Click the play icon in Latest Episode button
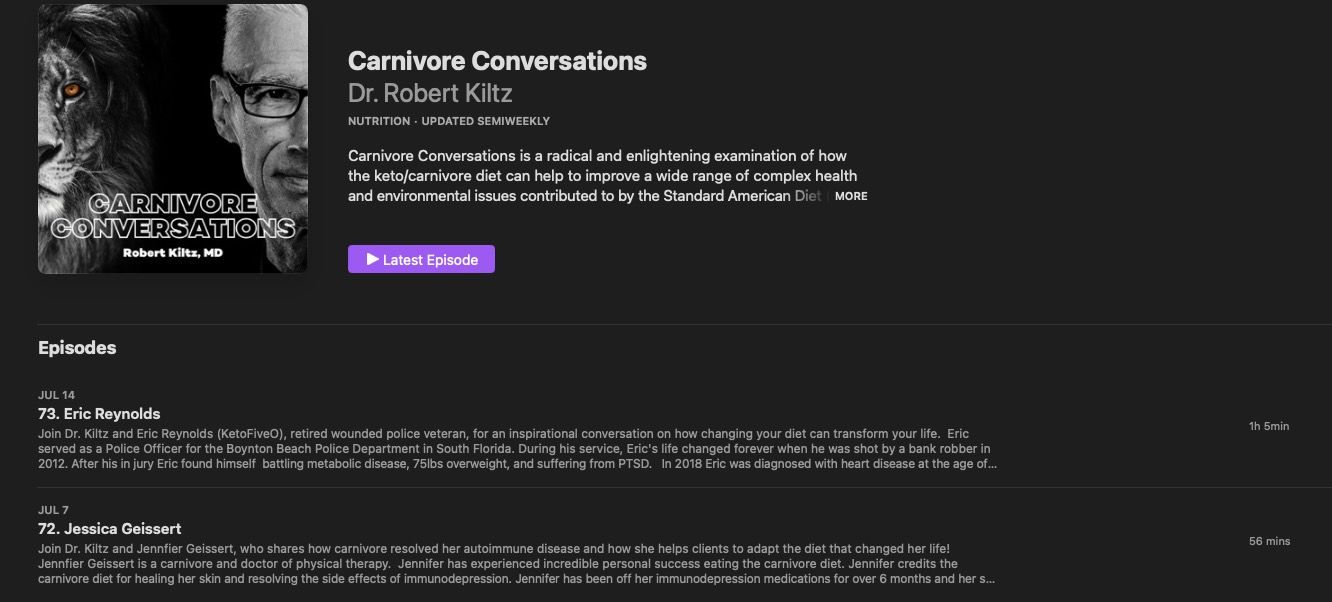 click(x=371, y=259)
